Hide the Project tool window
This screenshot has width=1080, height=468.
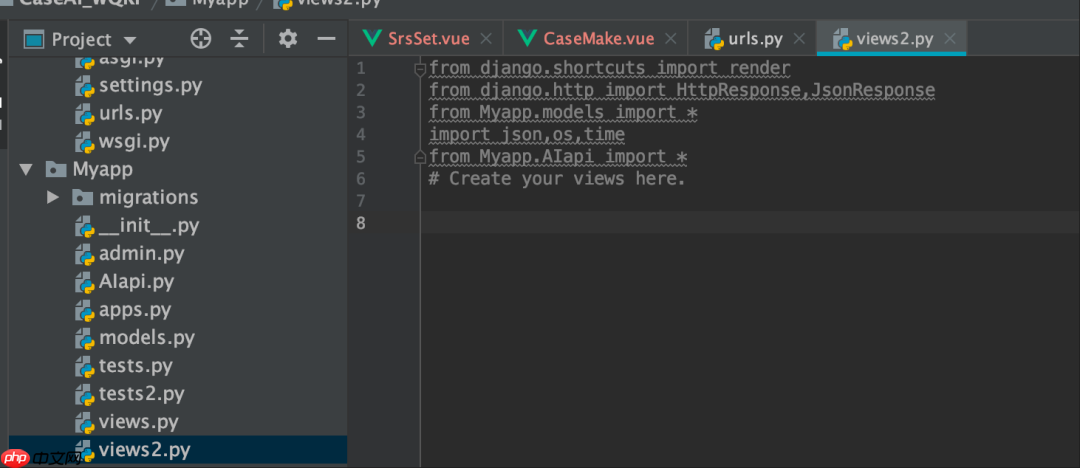coord(326,39)
